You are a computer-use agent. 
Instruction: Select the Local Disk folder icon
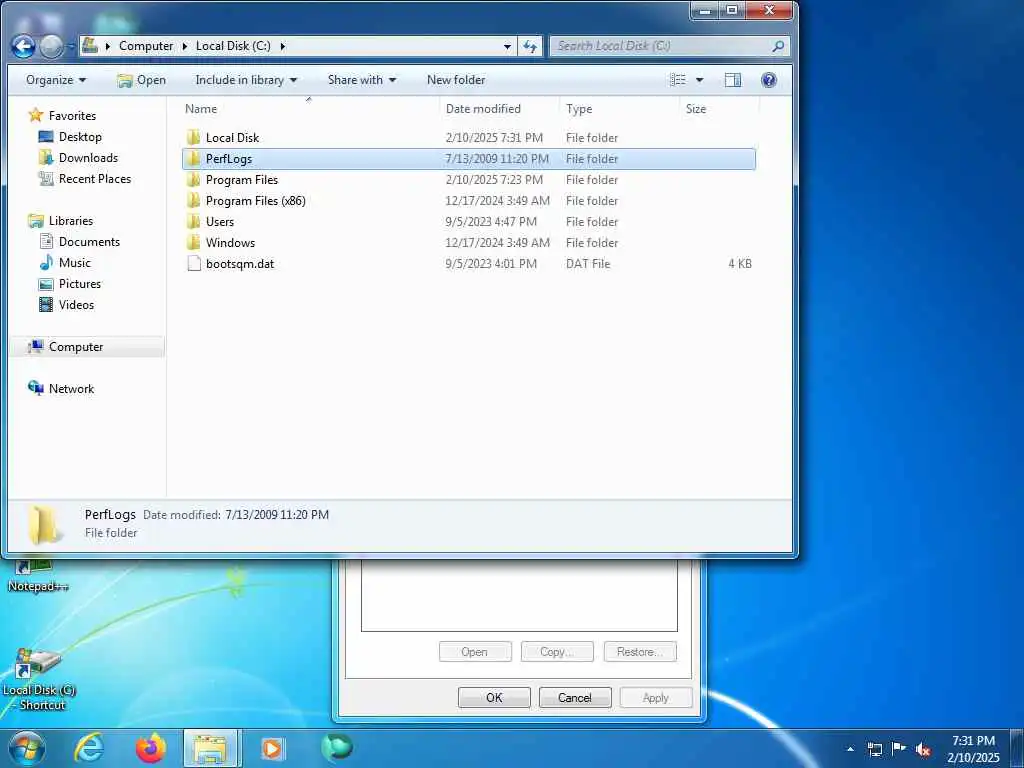point(193,138)
